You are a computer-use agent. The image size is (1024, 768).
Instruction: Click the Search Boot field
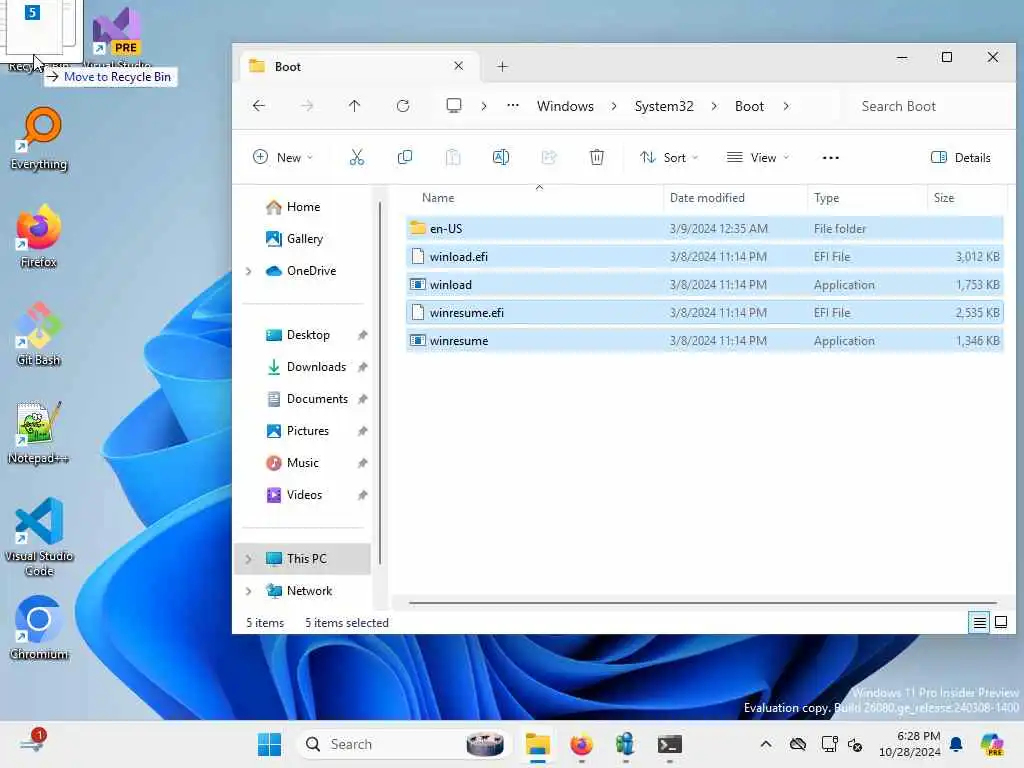click(x=927, y=106)
